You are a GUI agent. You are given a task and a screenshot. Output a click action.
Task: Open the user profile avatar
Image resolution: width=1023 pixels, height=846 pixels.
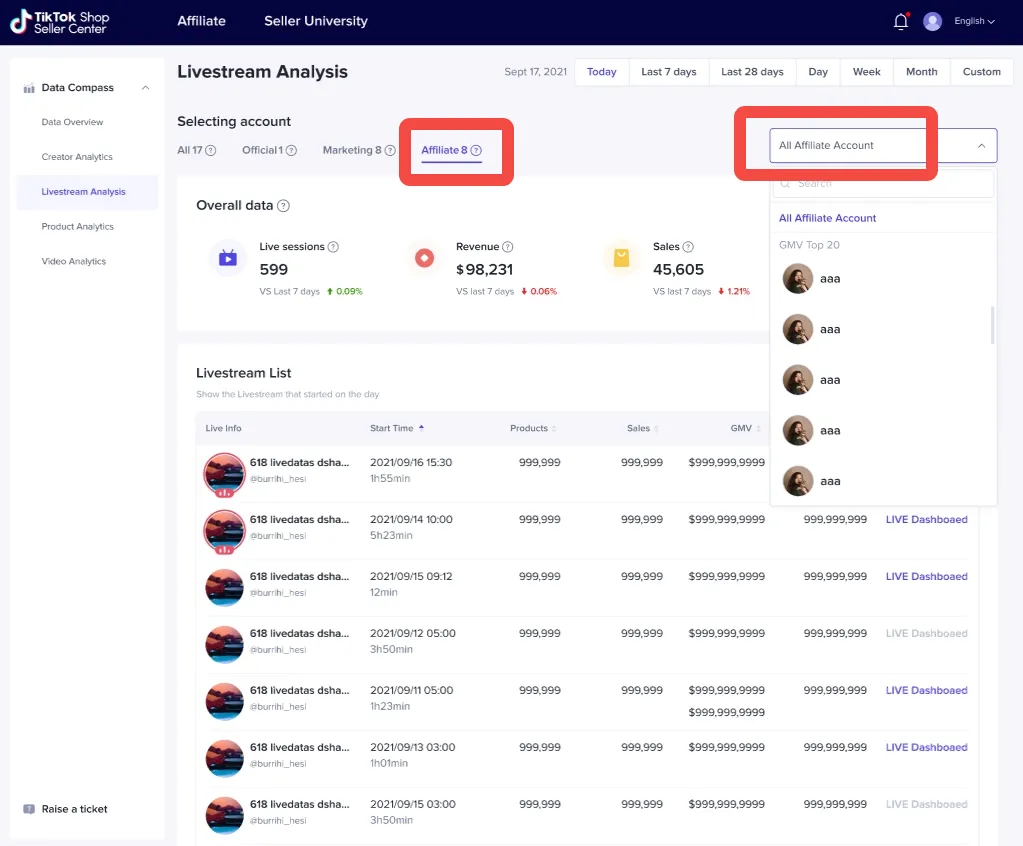pos(932,22)
